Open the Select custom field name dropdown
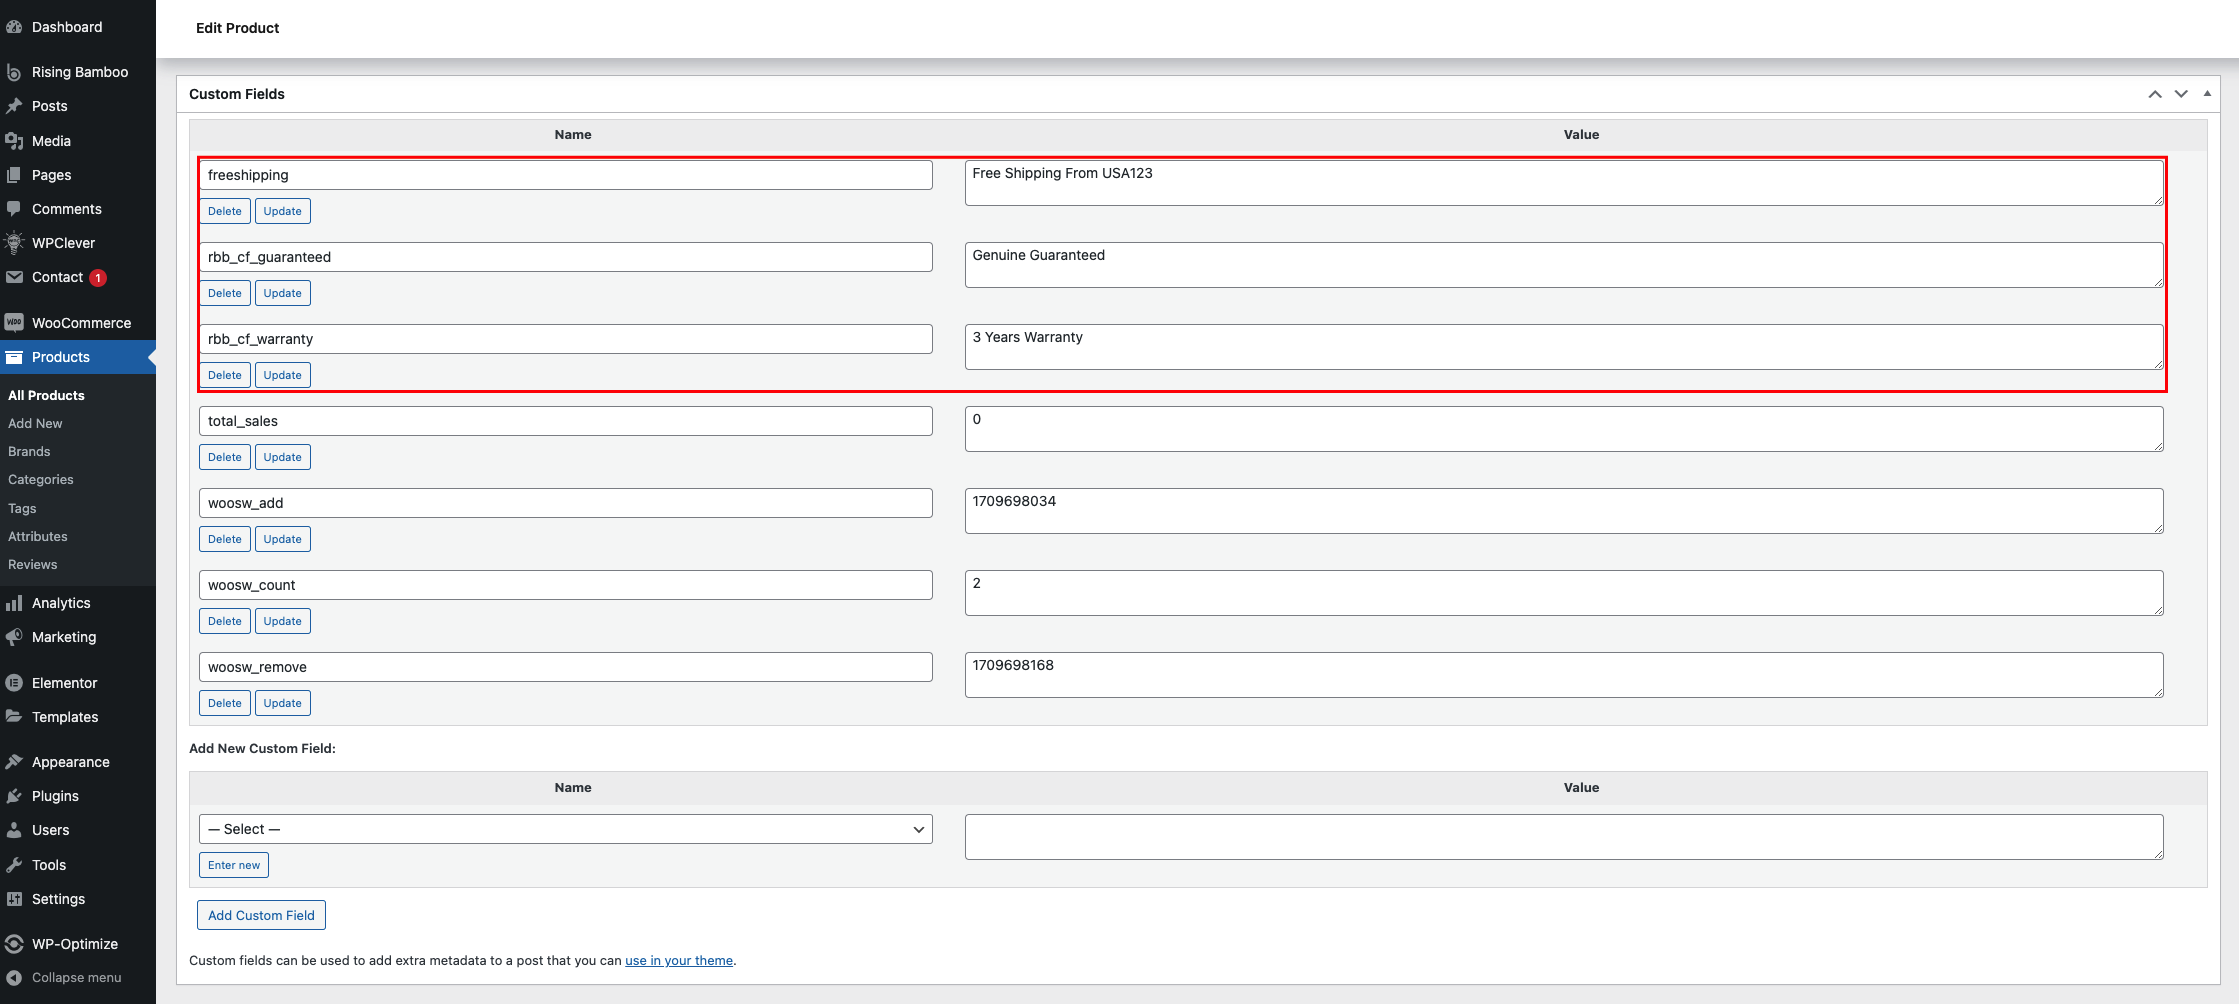2239x1004 pixels. click(x=565, y=829)
